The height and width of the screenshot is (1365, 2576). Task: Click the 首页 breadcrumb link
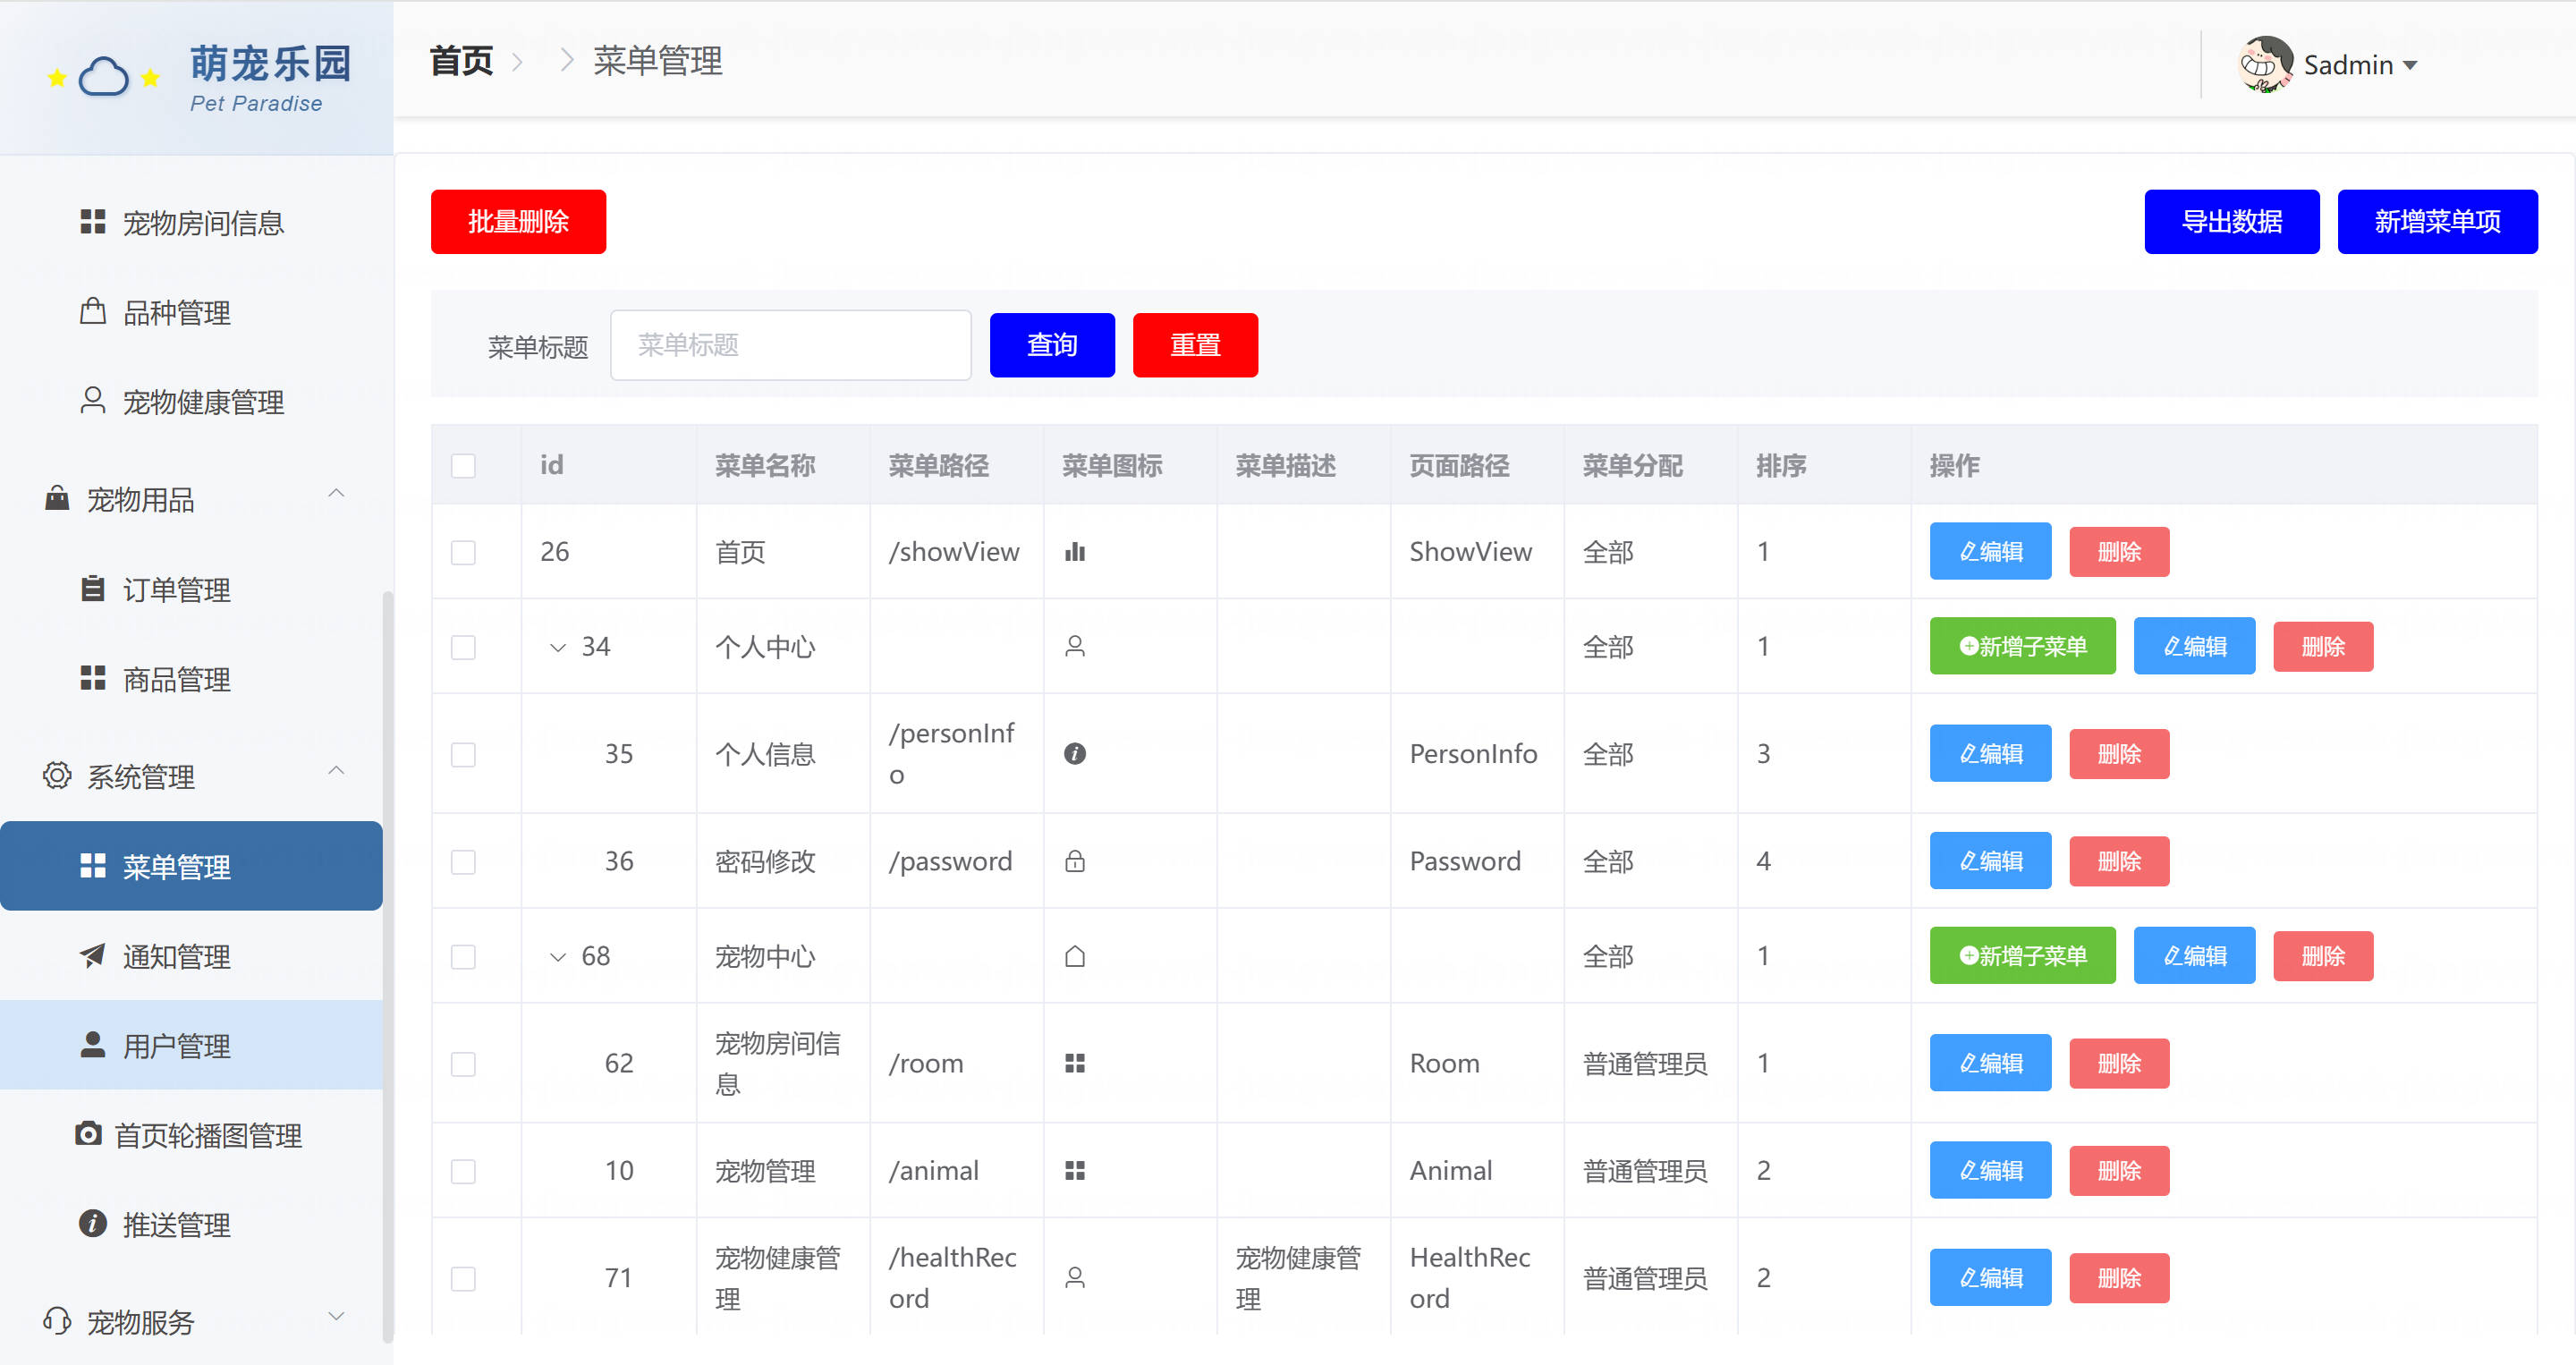click(461, 60)
